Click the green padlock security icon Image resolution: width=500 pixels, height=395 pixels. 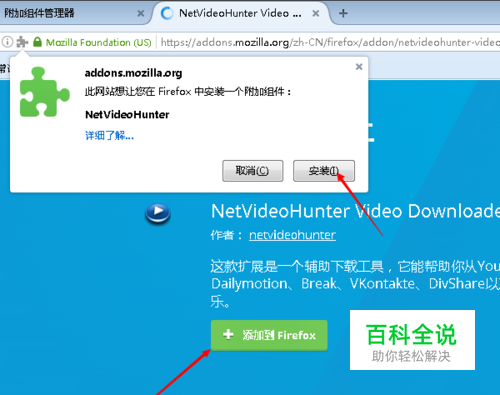pyautogui.click(x=37, y=42)
